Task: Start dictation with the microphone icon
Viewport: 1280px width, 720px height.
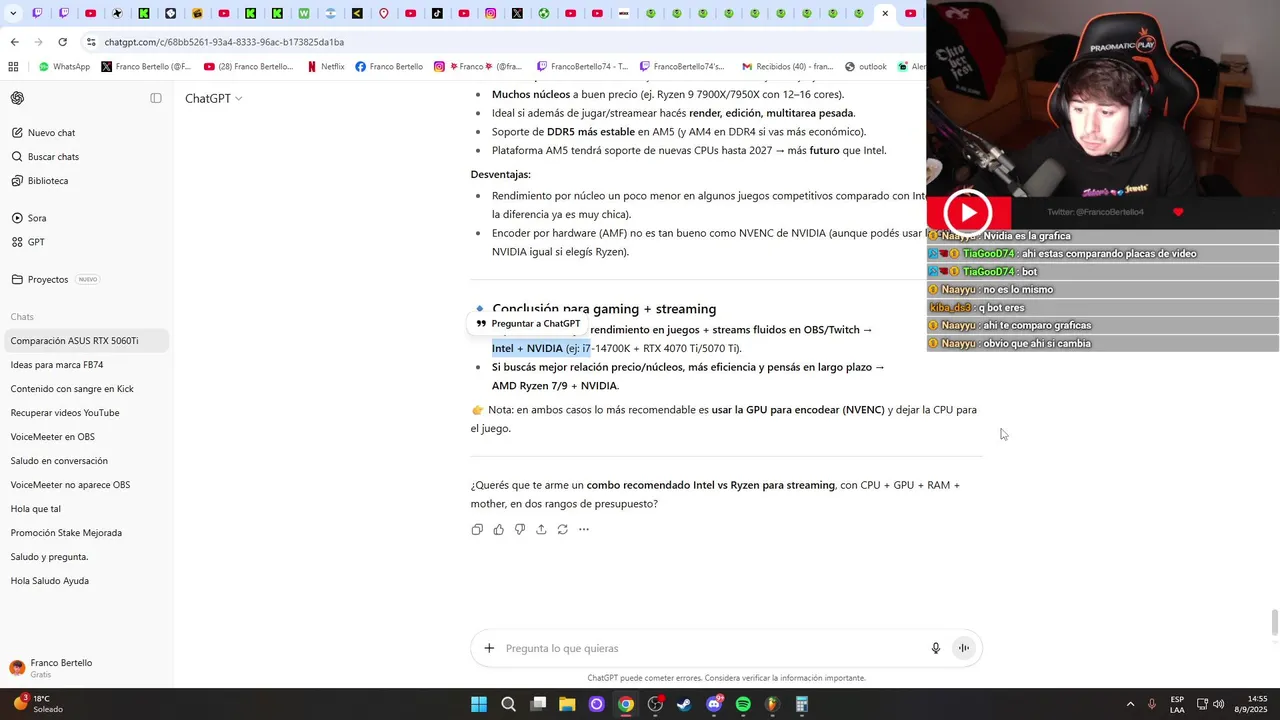Action: point(936,648)
